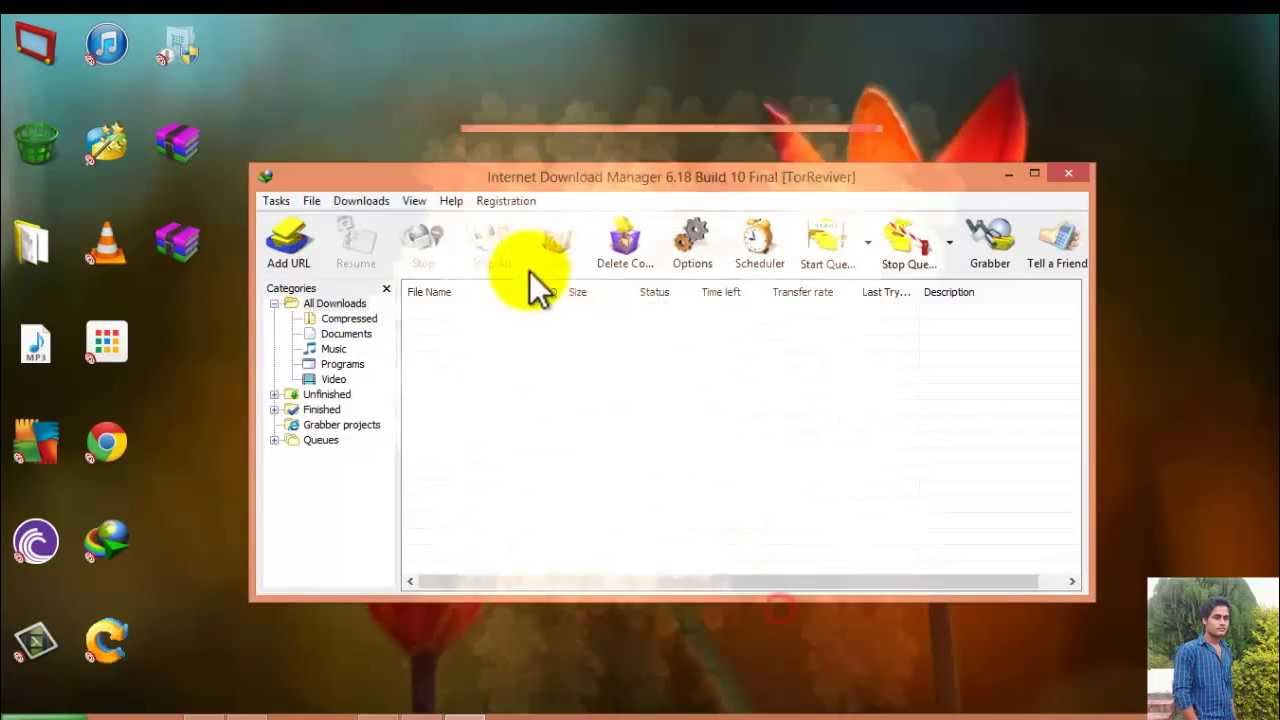This screenshot has height=720, width=1280.
Task: Click horizontal scrollbar right arrow
Action: [x=1072, y=581]
